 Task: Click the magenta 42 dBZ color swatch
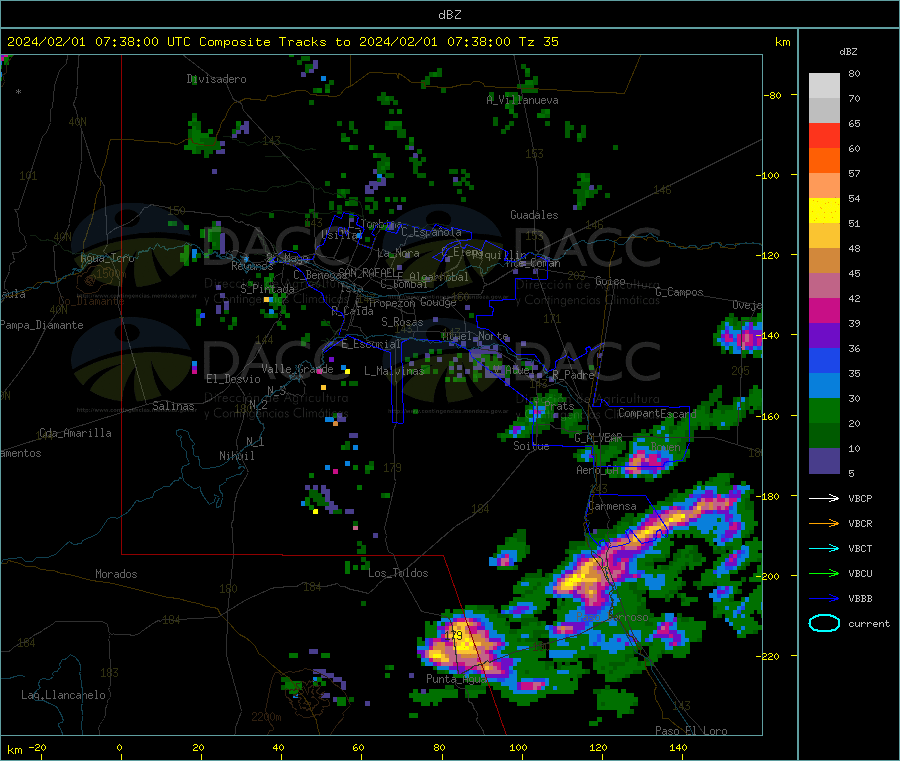(824, 310)
